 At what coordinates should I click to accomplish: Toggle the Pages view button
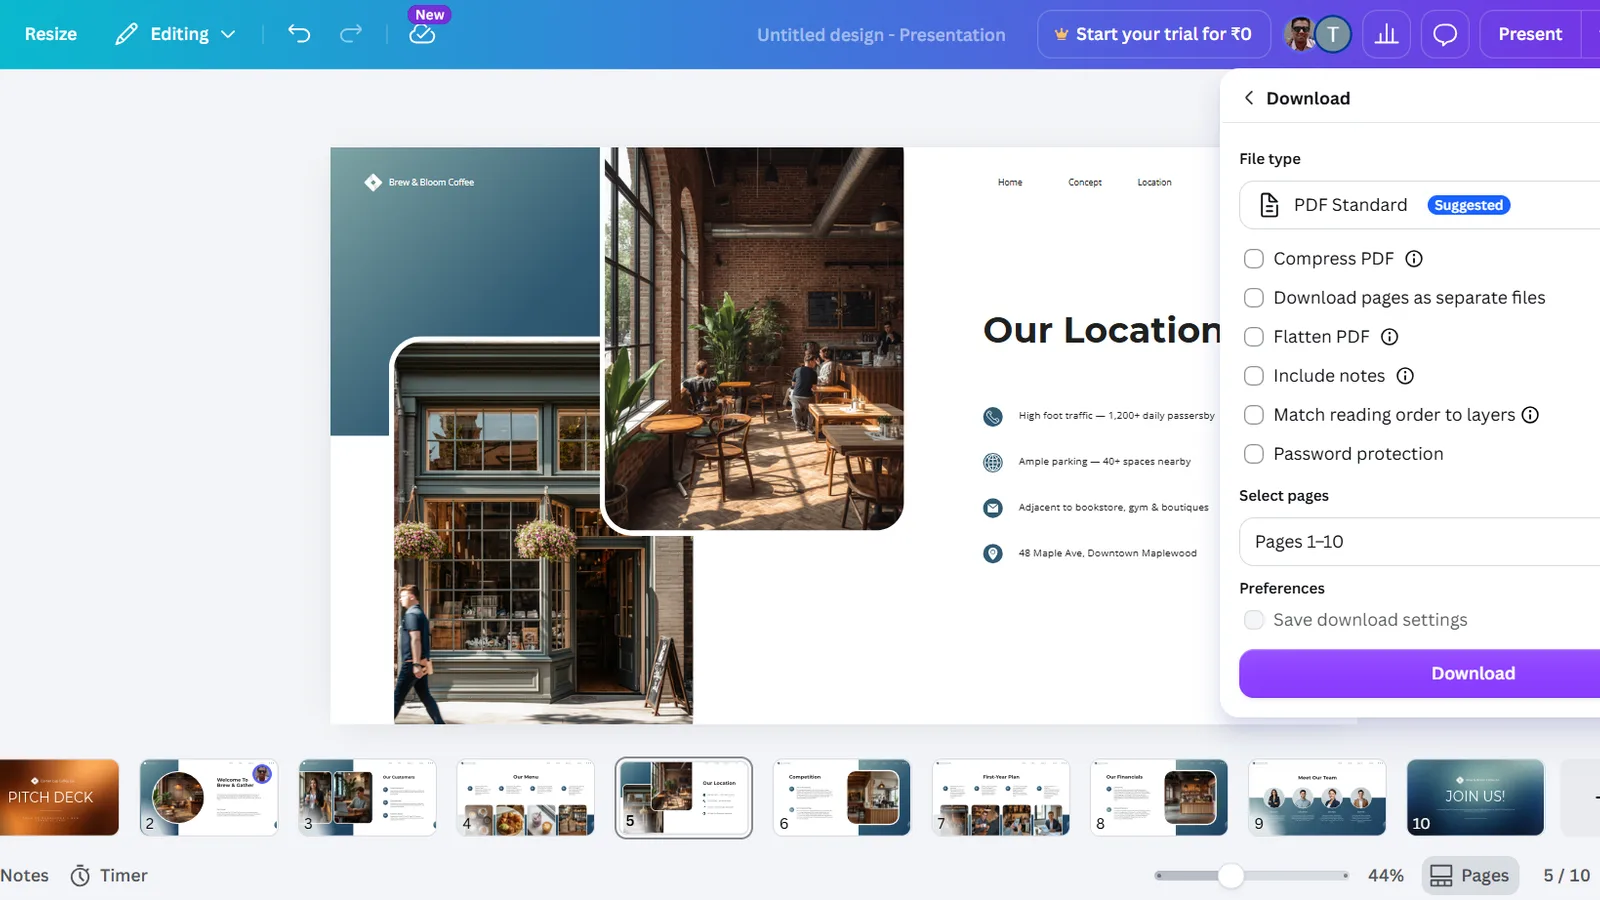point(1470,876)
